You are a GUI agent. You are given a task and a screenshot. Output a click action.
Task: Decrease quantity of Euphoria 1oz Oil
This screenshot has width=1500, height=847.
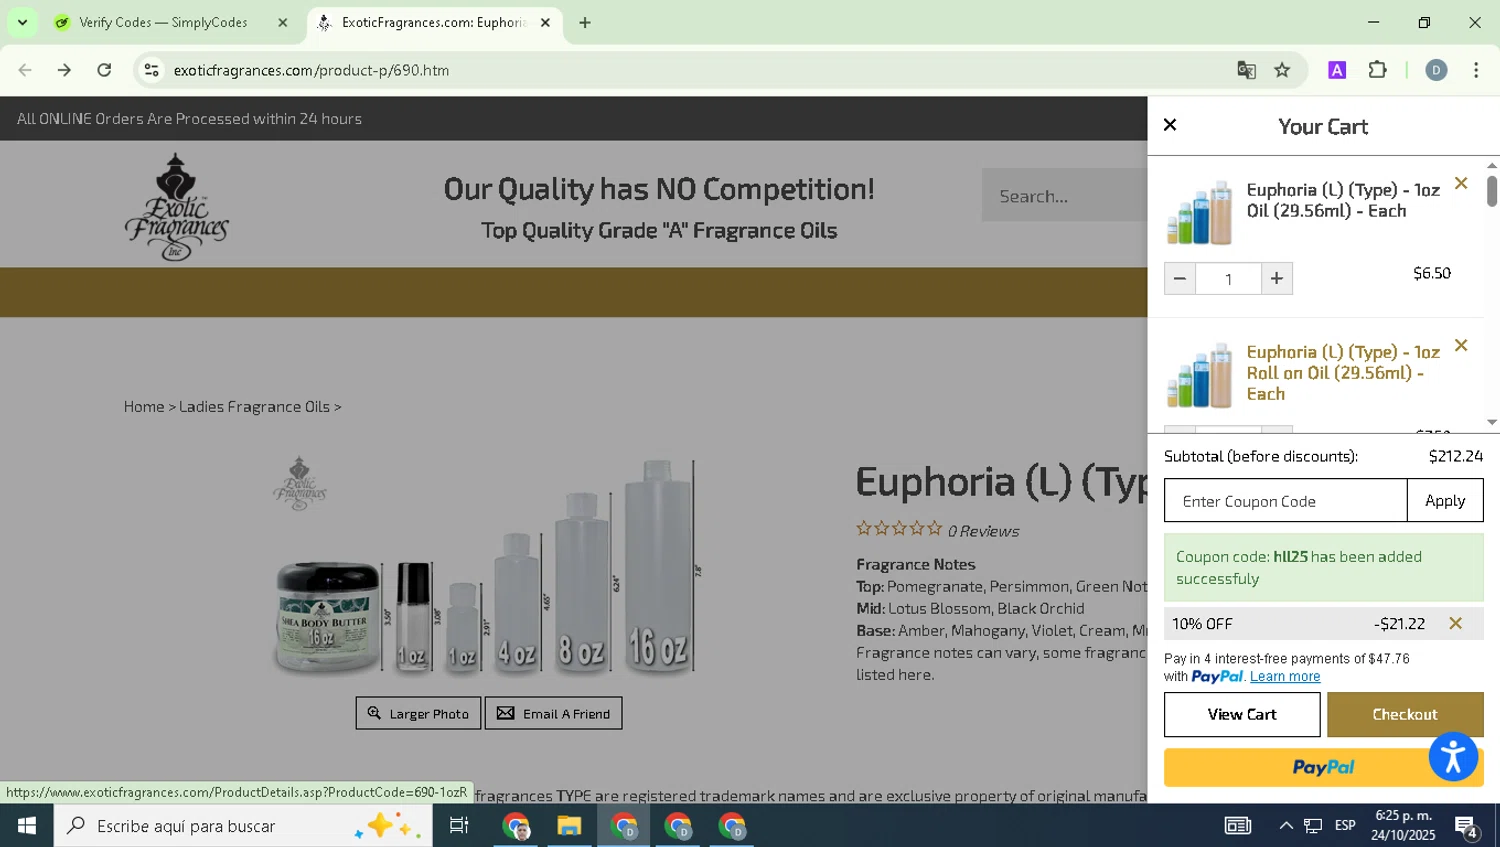click(x=1180, y=279)
